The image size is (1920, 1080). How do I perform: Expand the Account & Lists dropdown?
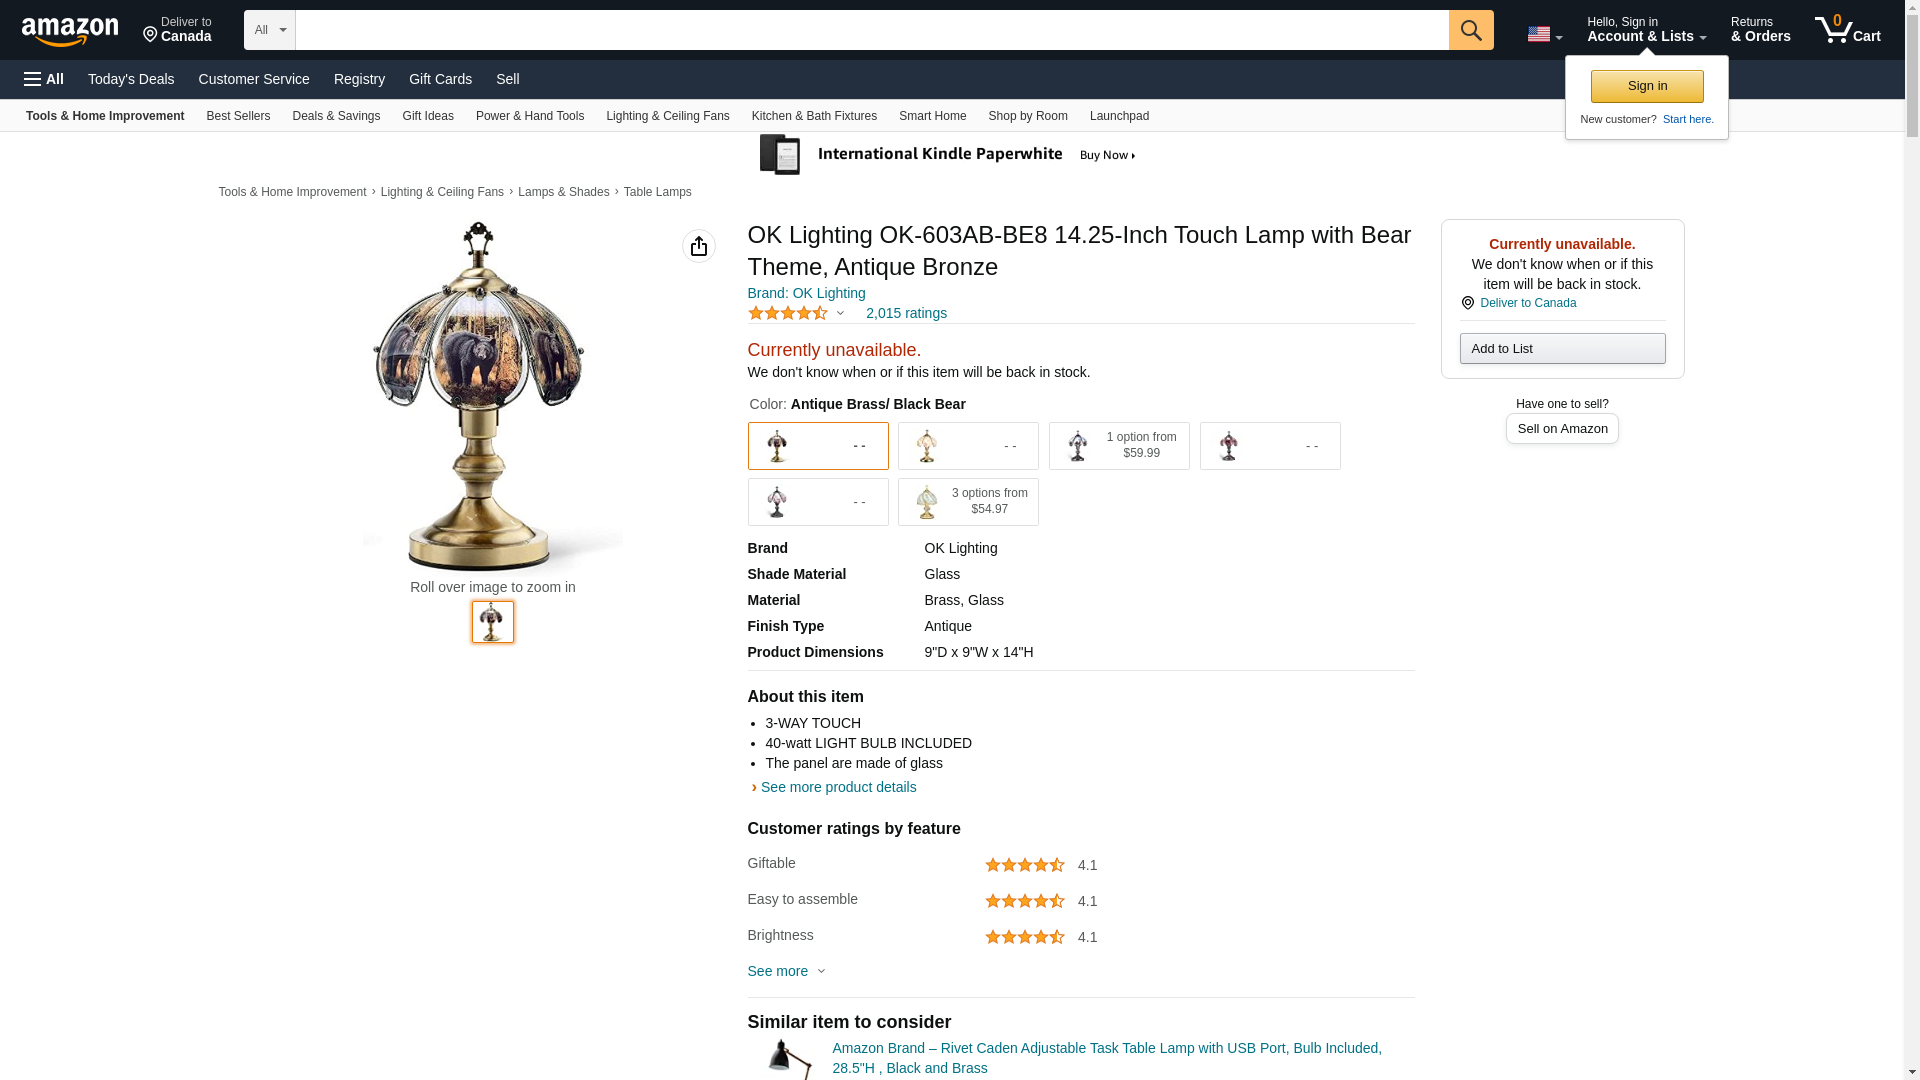click(x=1646, y=30)
